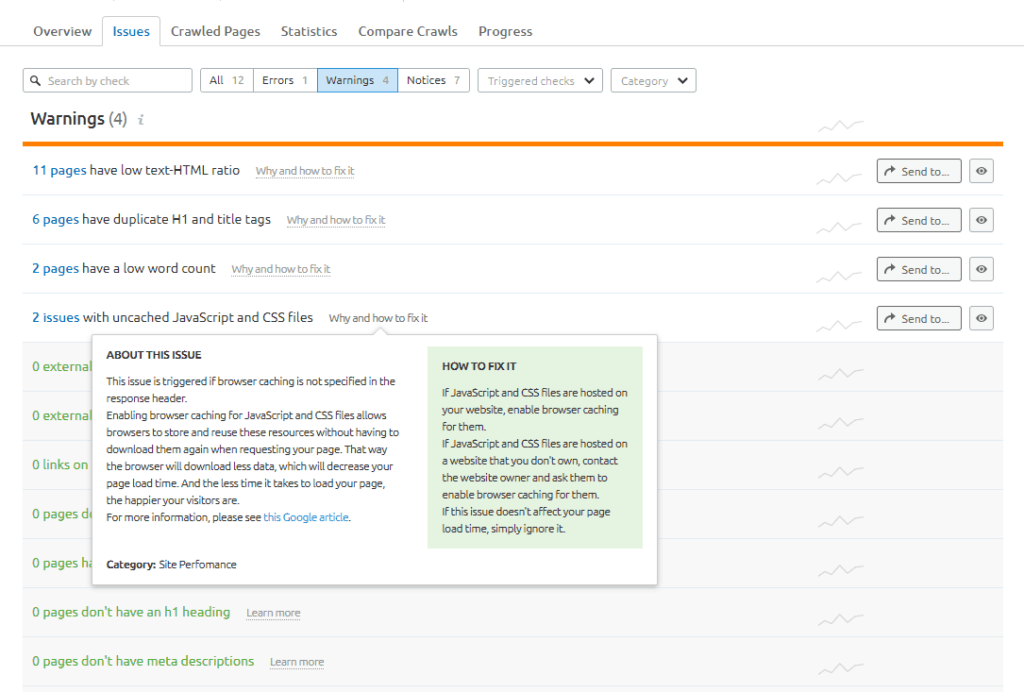This screenshot has height=692, width=1024.
Task: Open trend graph for low word count
Action: point(839,275)
